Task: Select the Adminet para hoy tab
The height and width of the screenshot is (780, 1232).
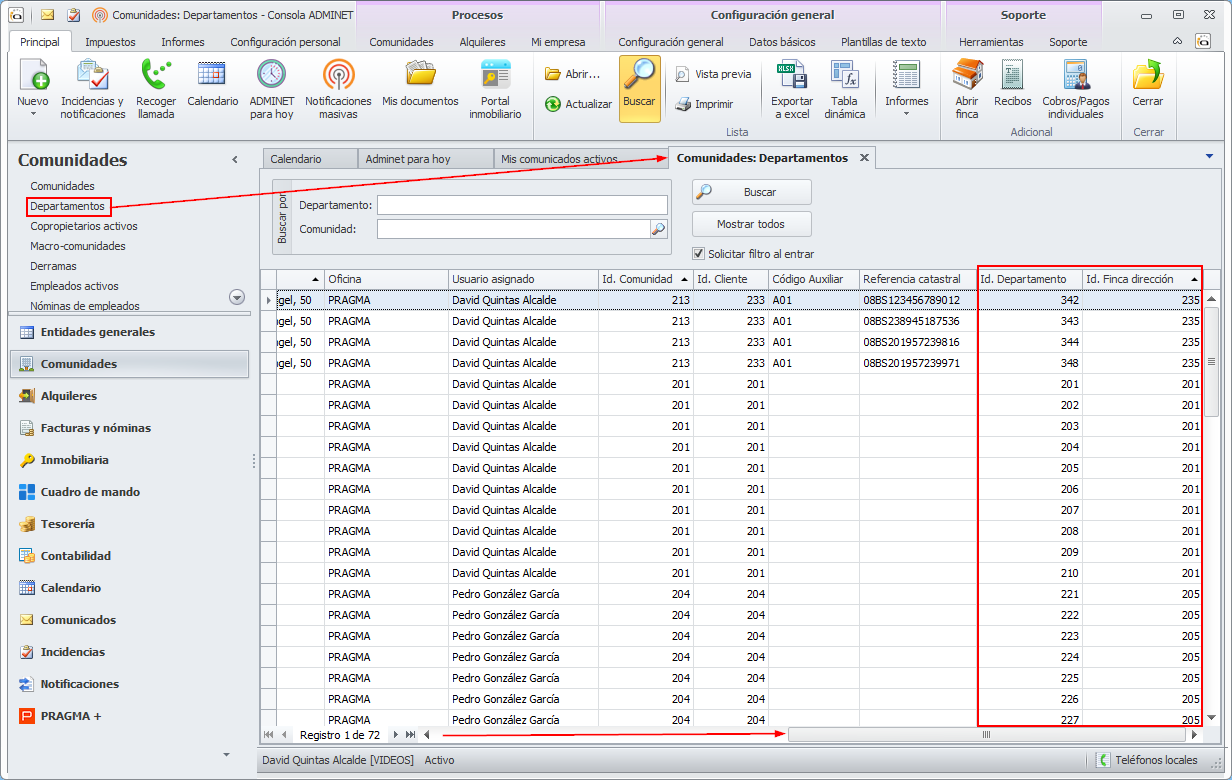Action: click(x=408, y=159)
